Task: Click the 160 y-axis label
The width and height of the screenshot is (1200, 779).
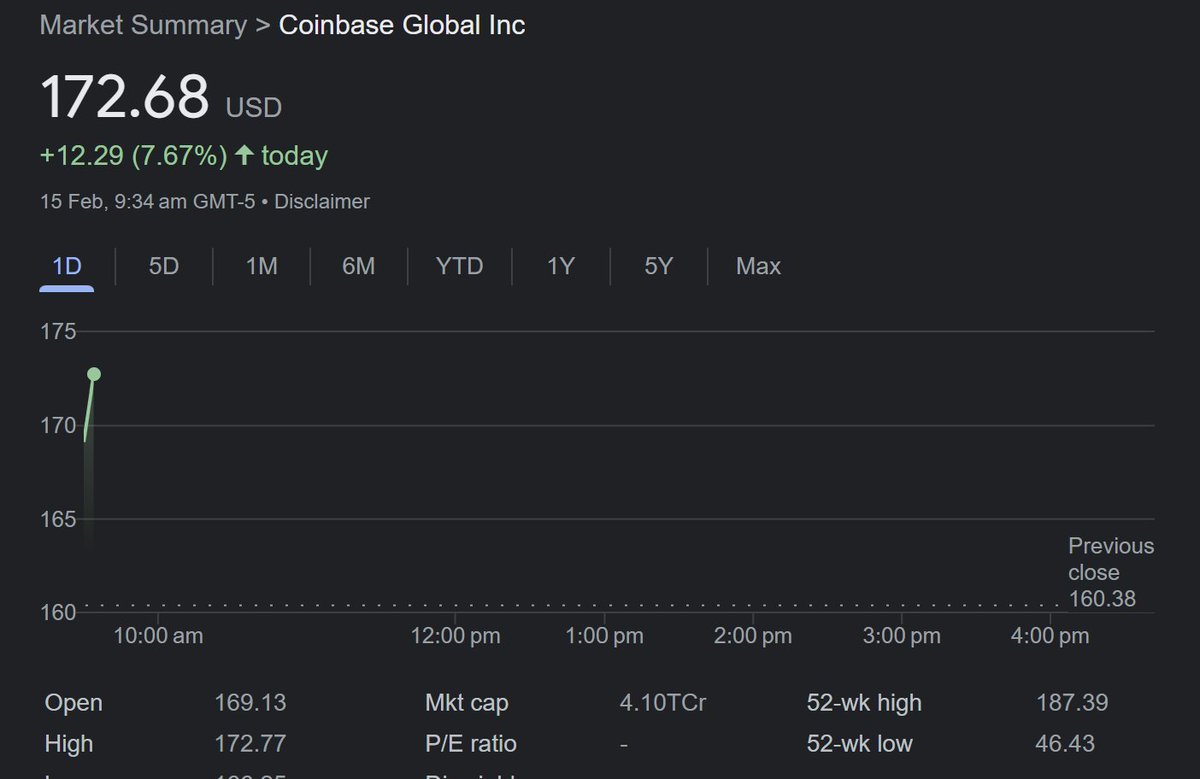Action: click(59, 612)
